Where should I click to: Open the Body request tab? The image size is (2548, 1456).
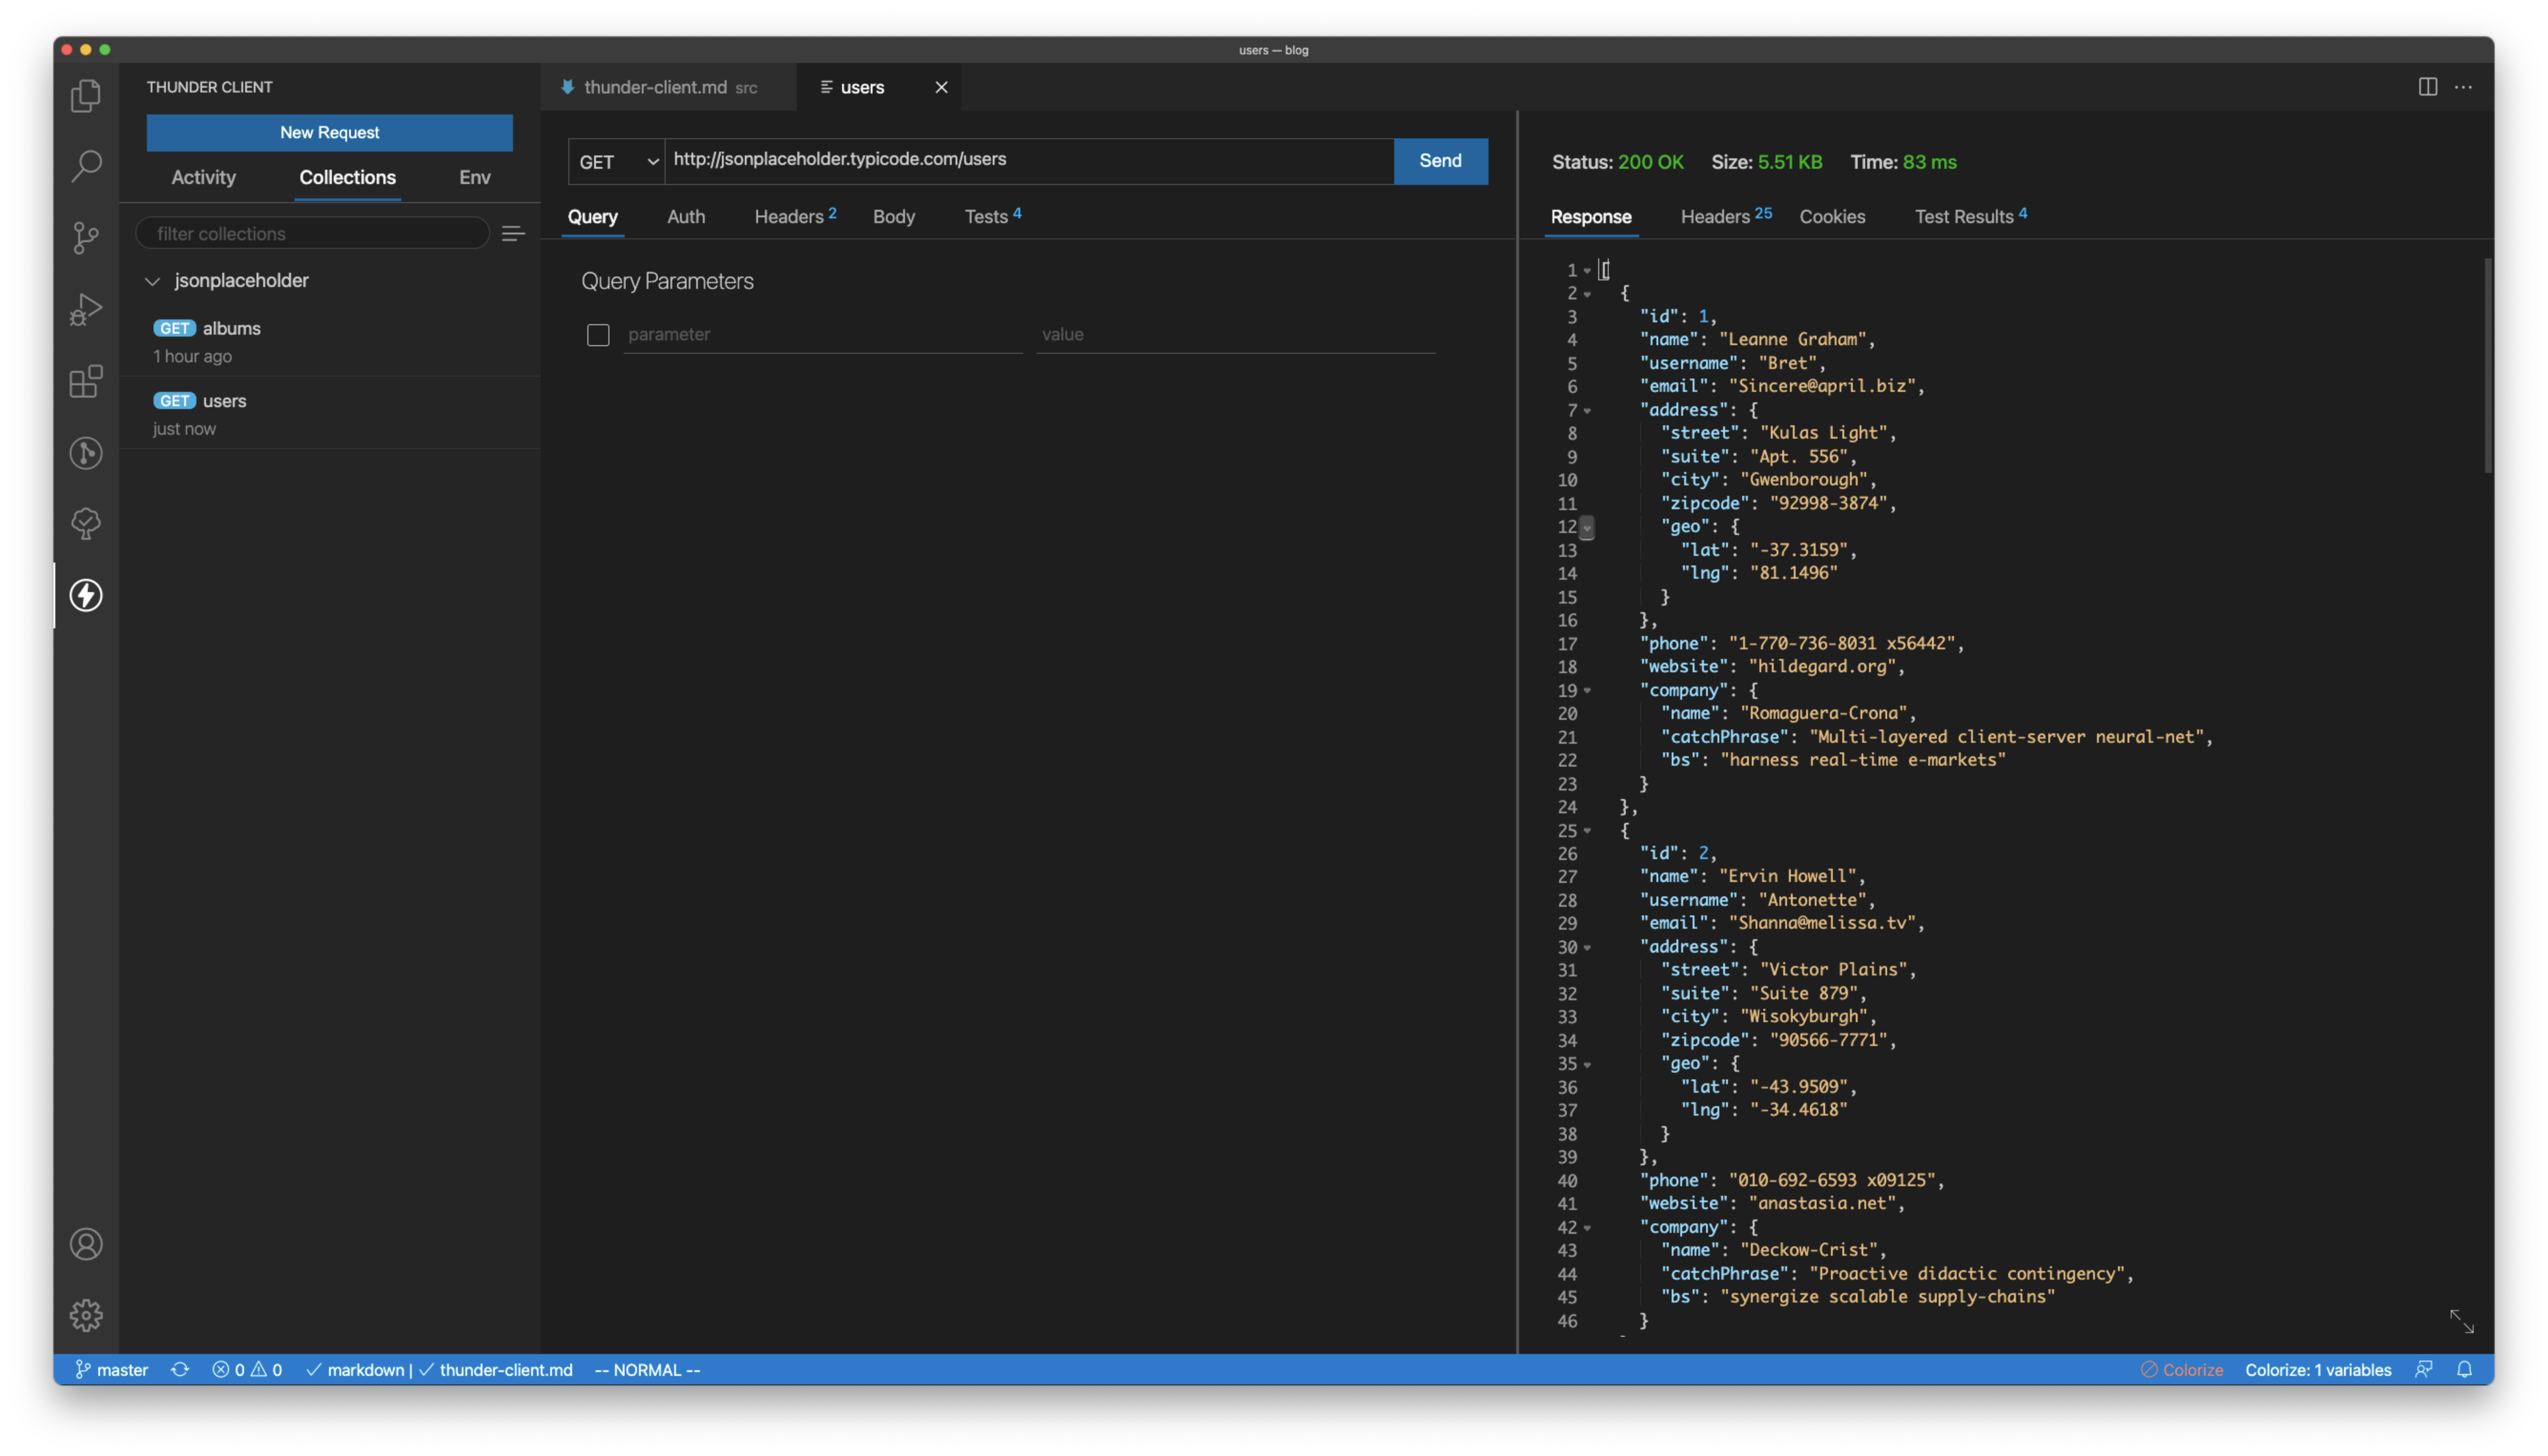(x=893, y=217)
